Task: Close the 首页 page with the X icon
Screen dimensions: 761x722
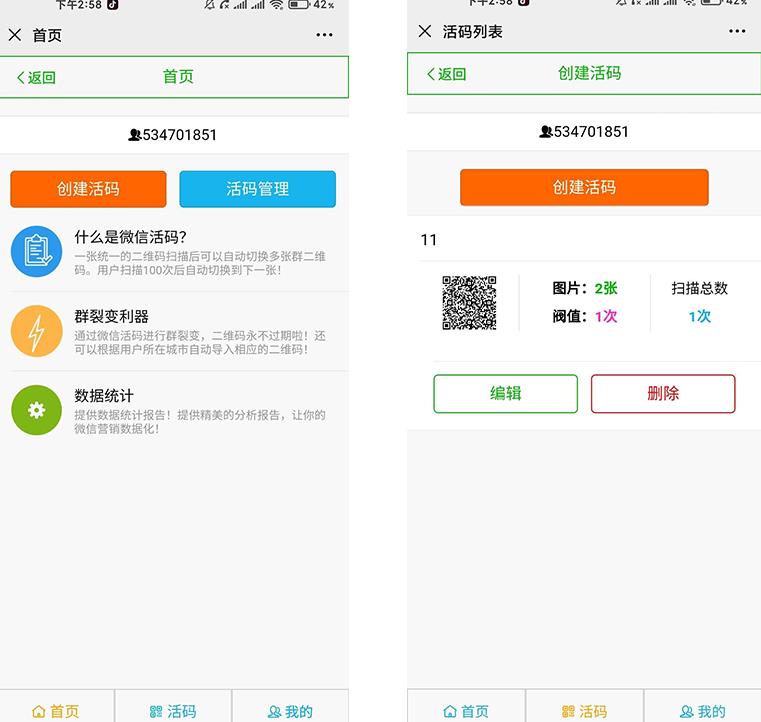Action: coord(15,35)
